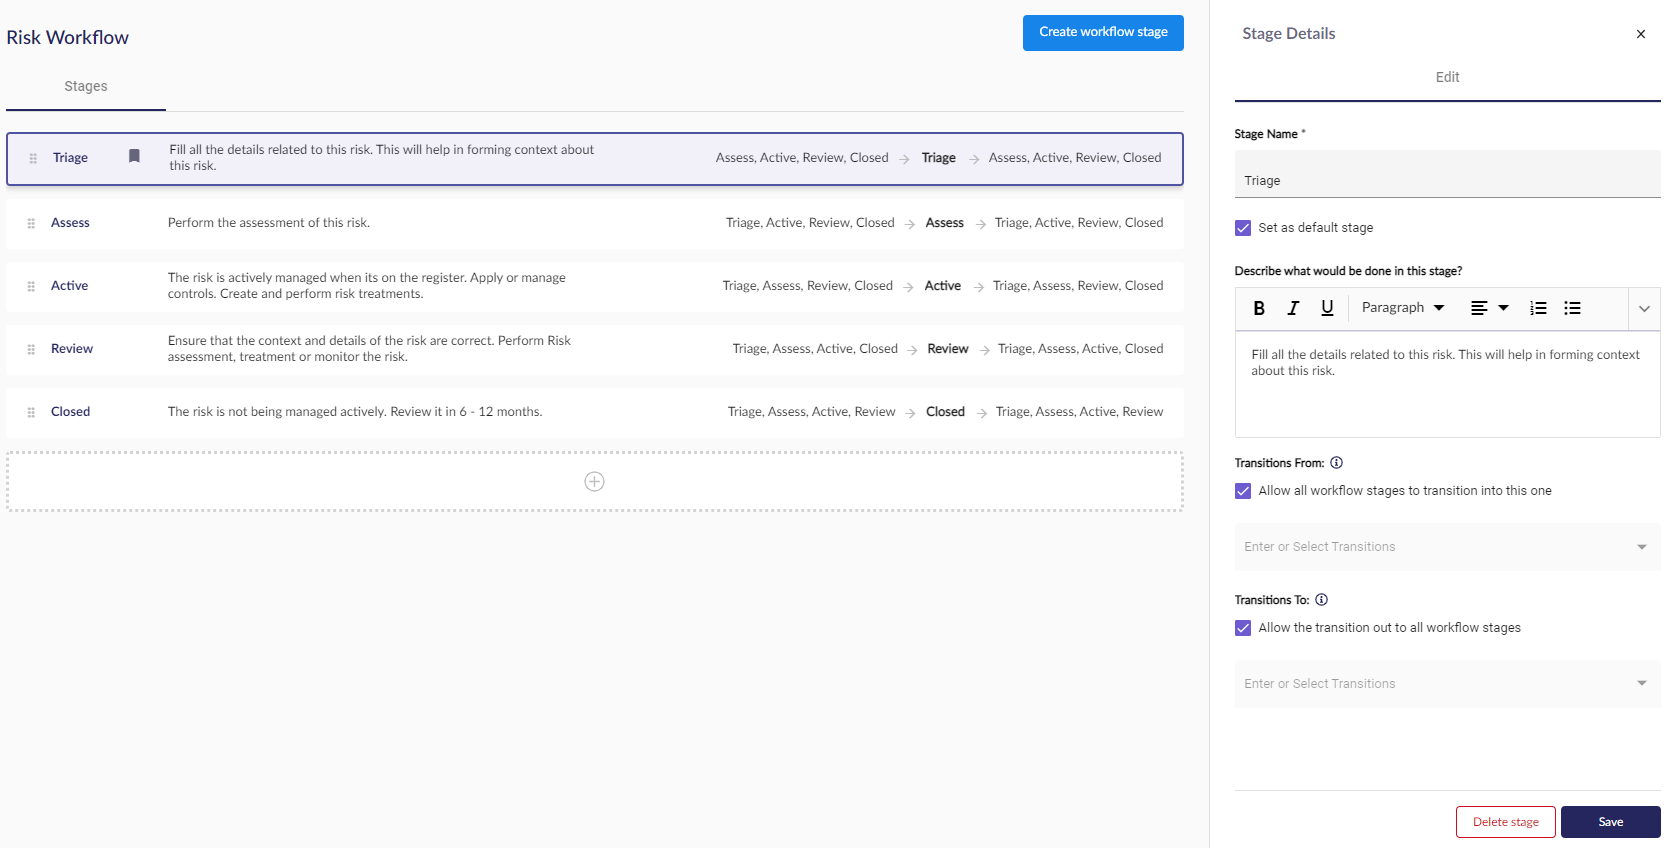The image size is (1672, 848).
Task: Uncheck Set as default stage
Action: [x=1243, y=228]
